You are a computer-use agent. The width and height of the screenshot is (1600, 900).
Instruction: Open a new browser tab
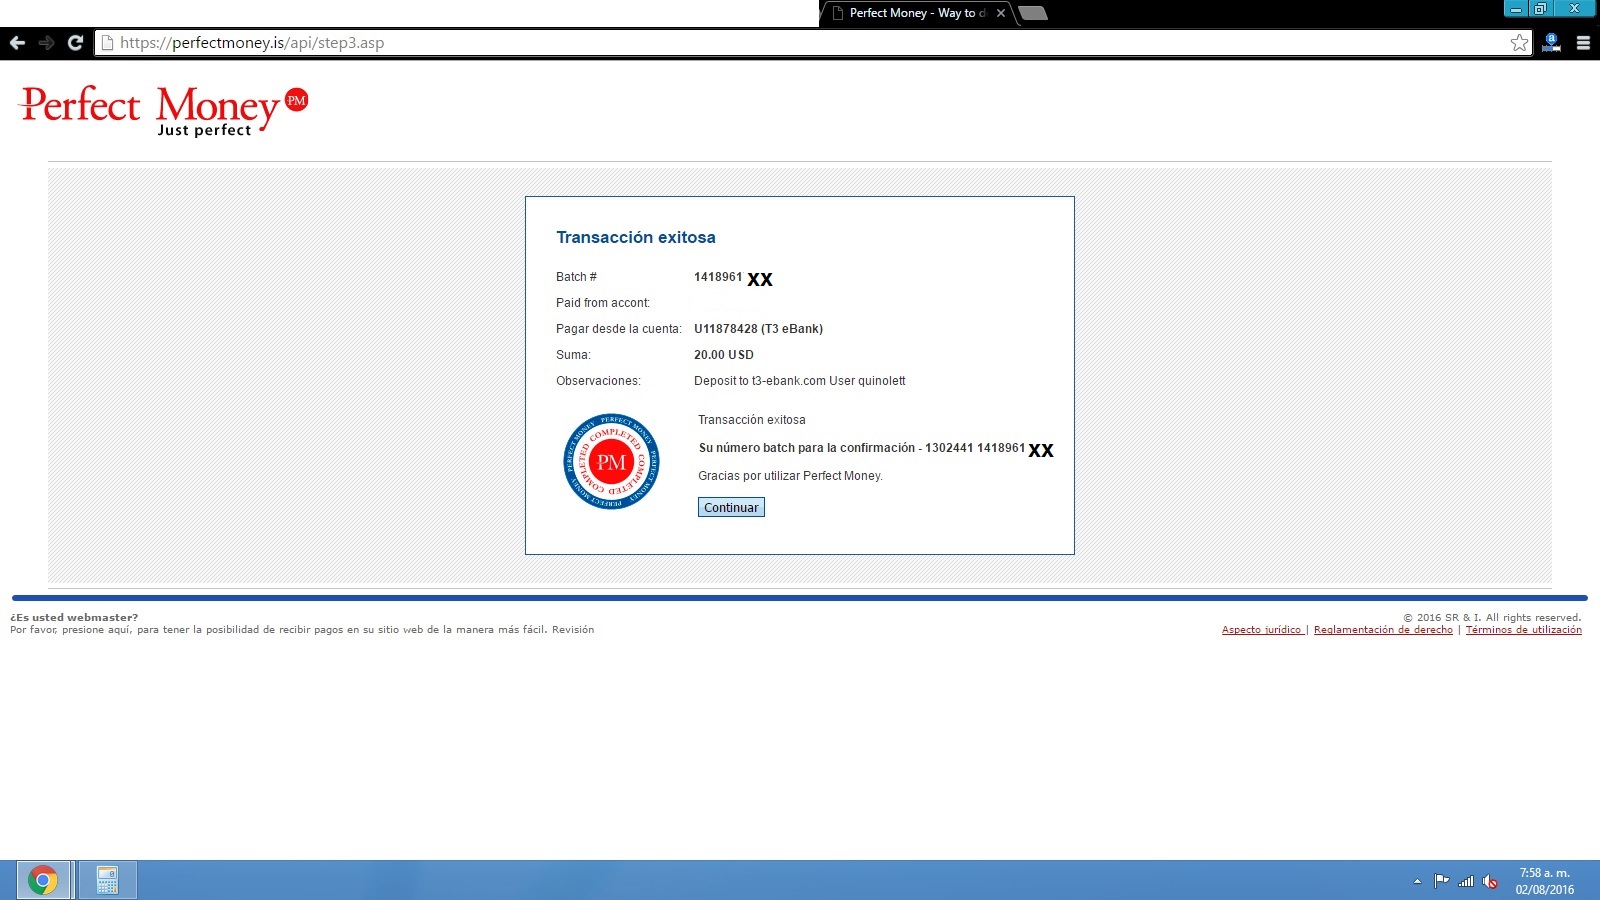click(x=1033, y=13)
